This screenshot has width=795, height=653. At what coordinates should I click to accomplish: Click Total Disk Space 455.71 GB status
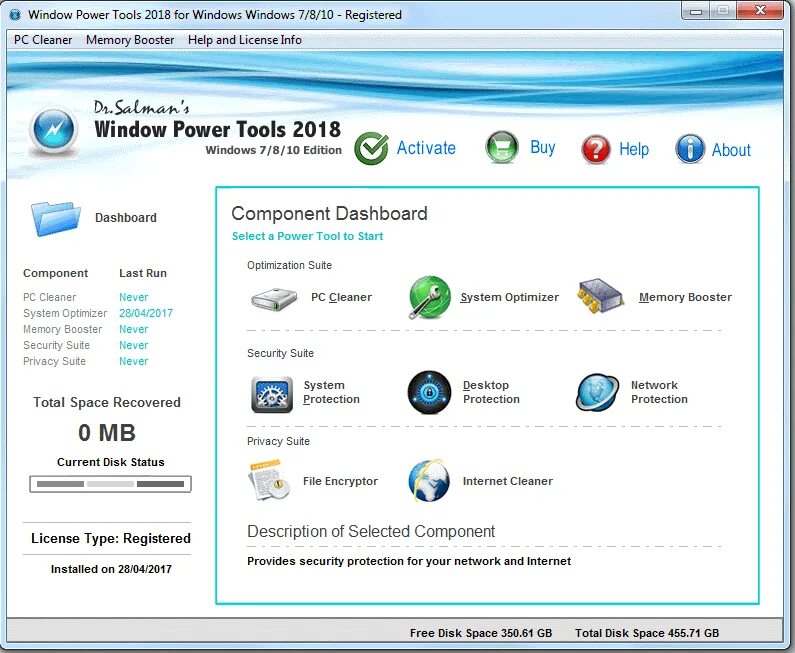click(x=647, y=633)
